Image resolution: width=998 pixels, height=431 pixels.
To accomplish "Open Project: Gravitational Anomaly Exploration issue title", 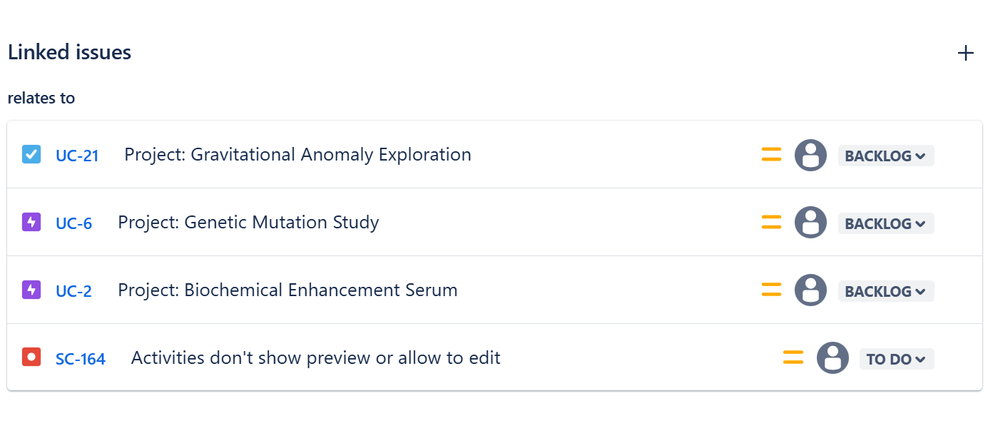I will tap(298, 155).
